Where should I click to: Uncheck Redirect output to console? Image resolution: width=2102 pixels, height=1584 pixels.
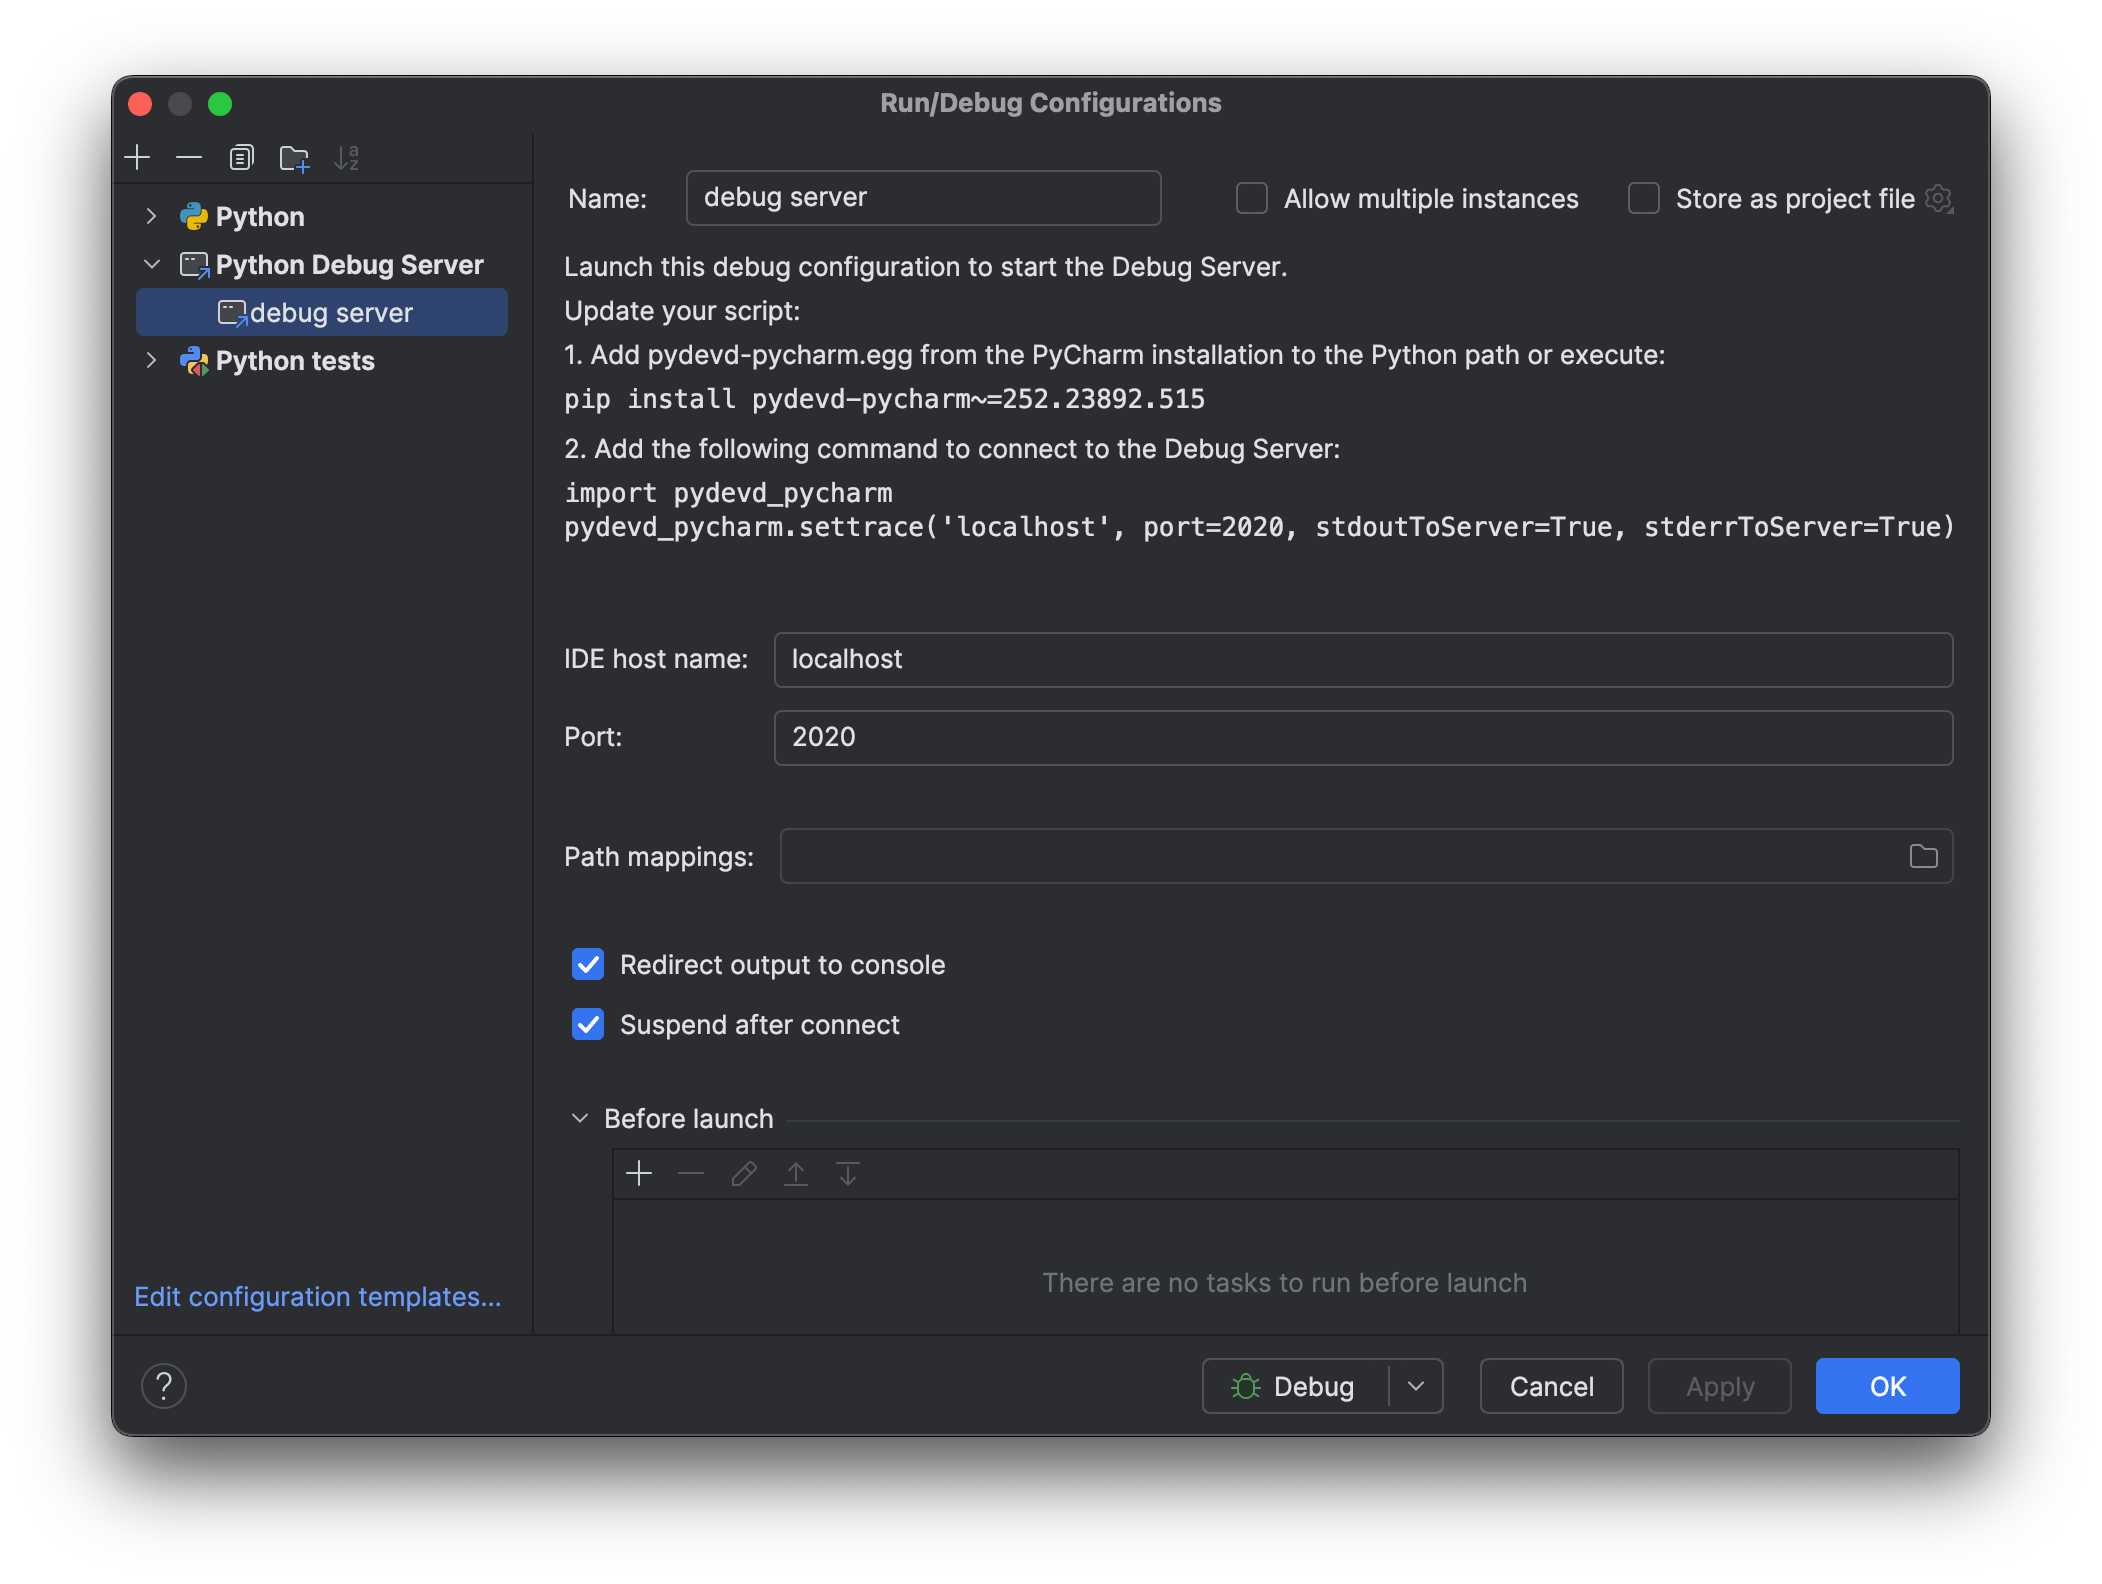pos(588,965)
